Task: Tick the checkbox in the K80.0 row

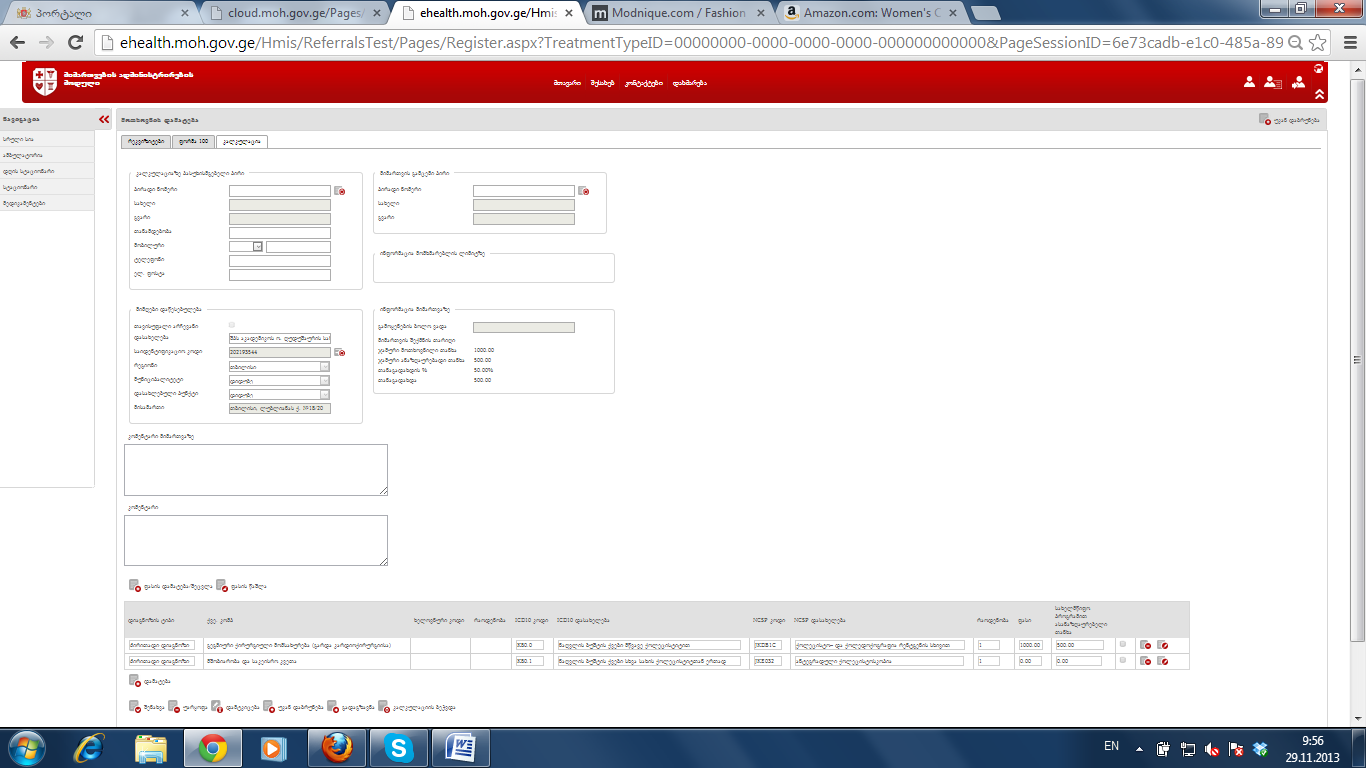Action: (x=1123, y=644)
